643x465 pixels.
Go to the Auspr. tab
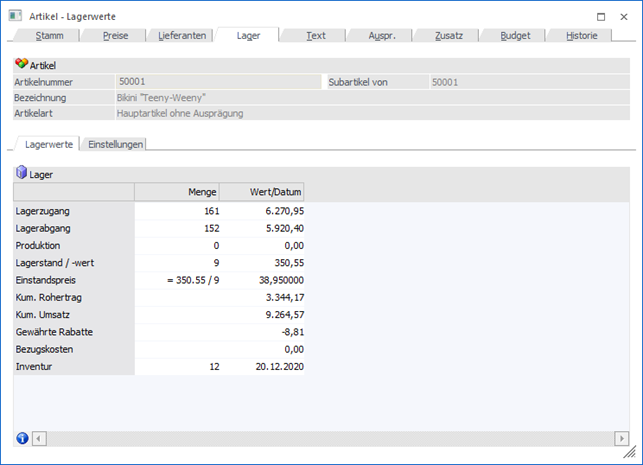(x=381, y=35)
